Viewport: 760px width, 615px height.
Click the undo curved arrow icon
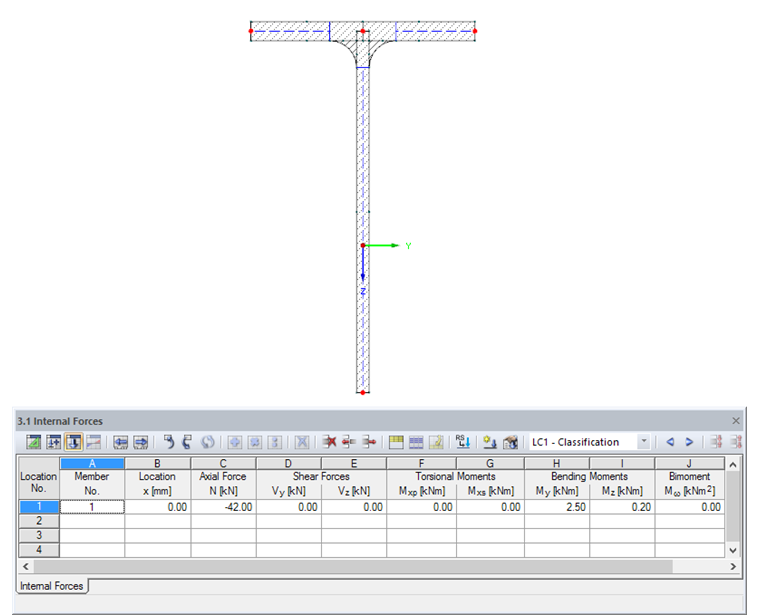tap(168, 442)
